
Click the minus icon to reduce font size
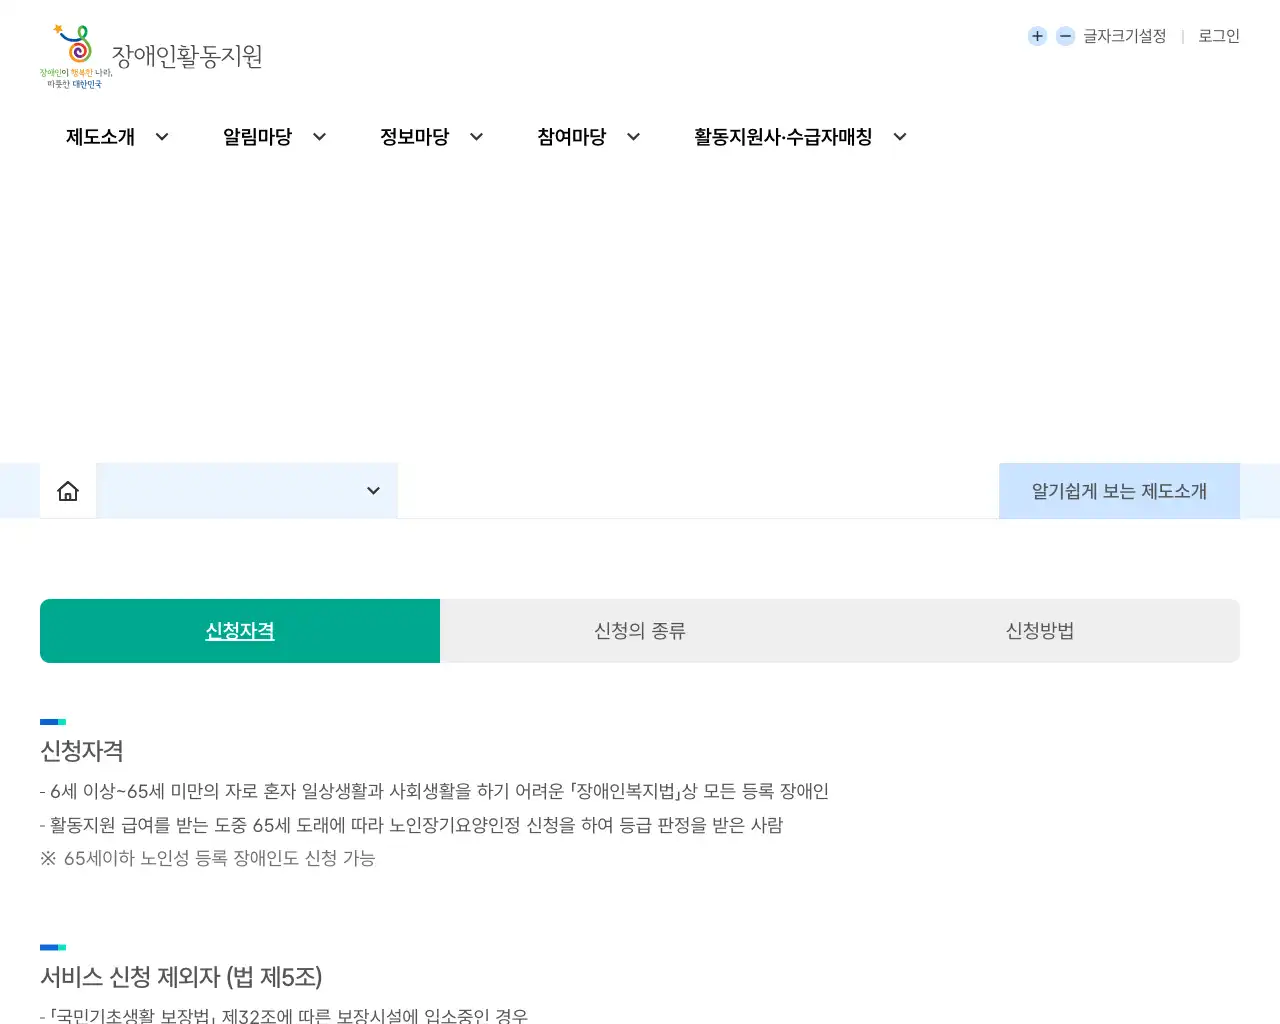(x=1064, y=36)
